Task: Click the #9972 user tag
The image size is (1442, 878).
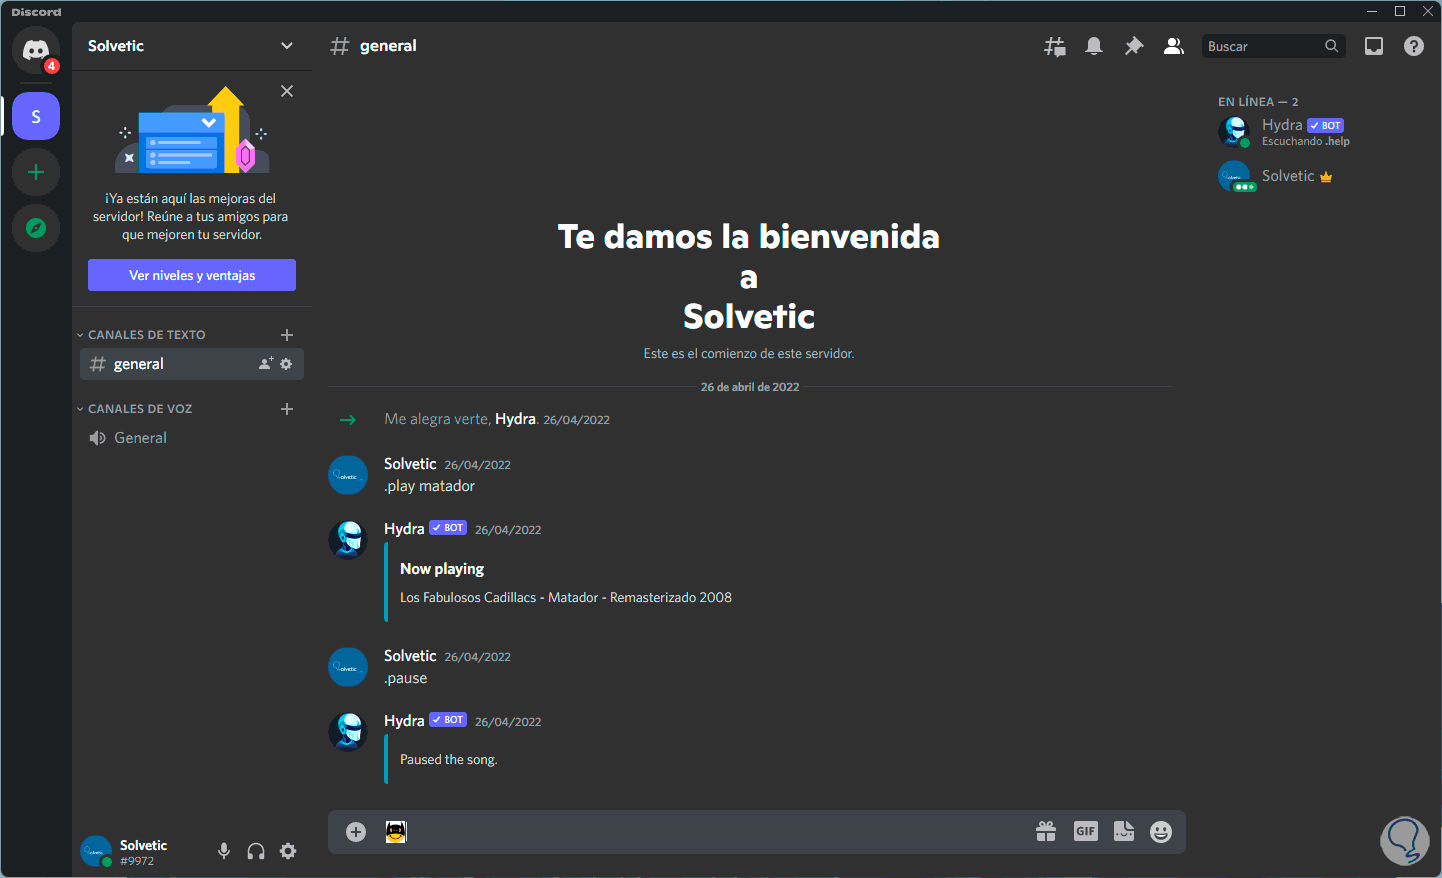Action: coord(137,861)
